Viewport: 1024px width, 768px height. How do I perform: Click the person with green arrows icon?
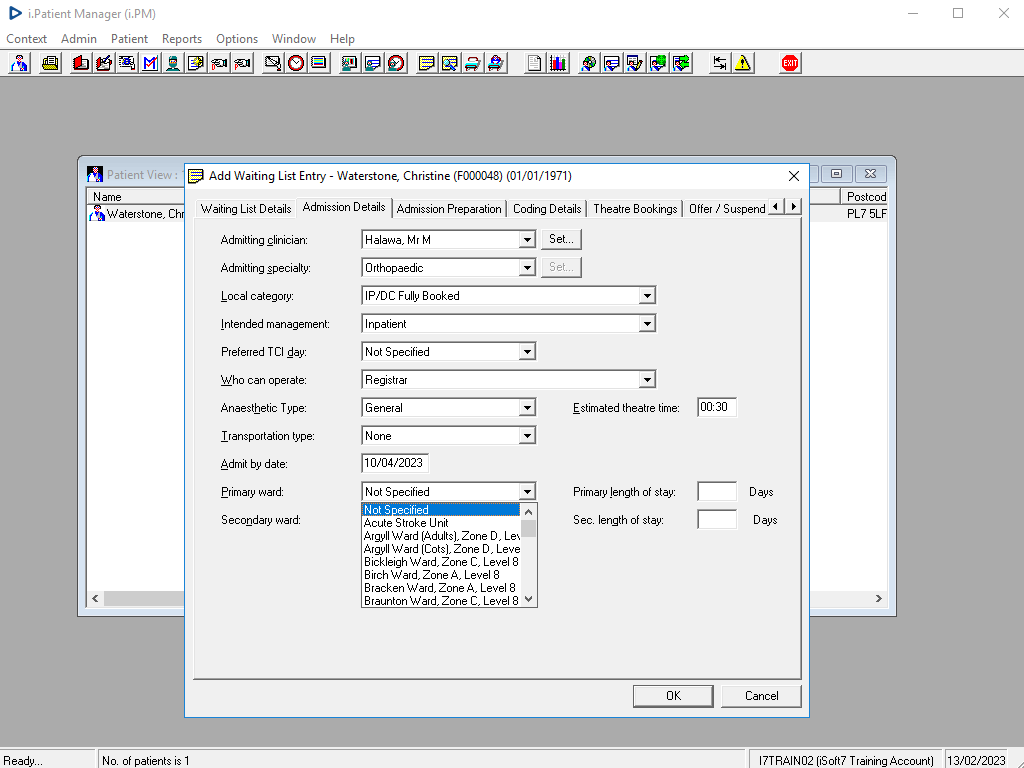(681, 63)
